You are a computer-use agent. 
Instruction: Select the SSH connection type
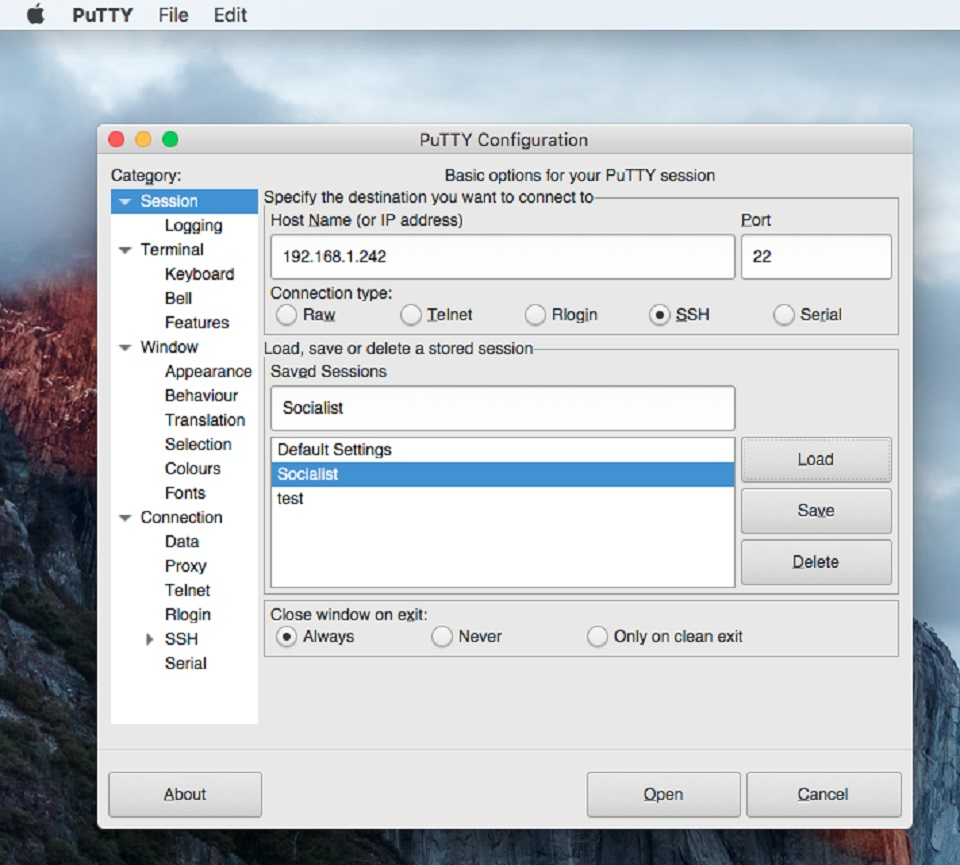(x=660, y=314)
